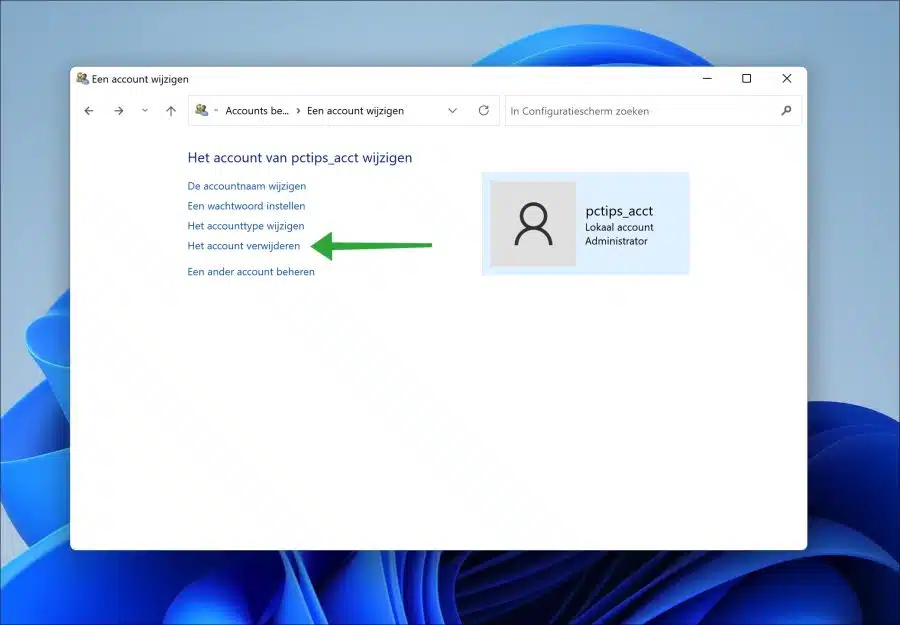Image resolution: width=900 pixels, height=625 pixels.
Task: Go forward with the right arrow button
Action: coord(119,111)
